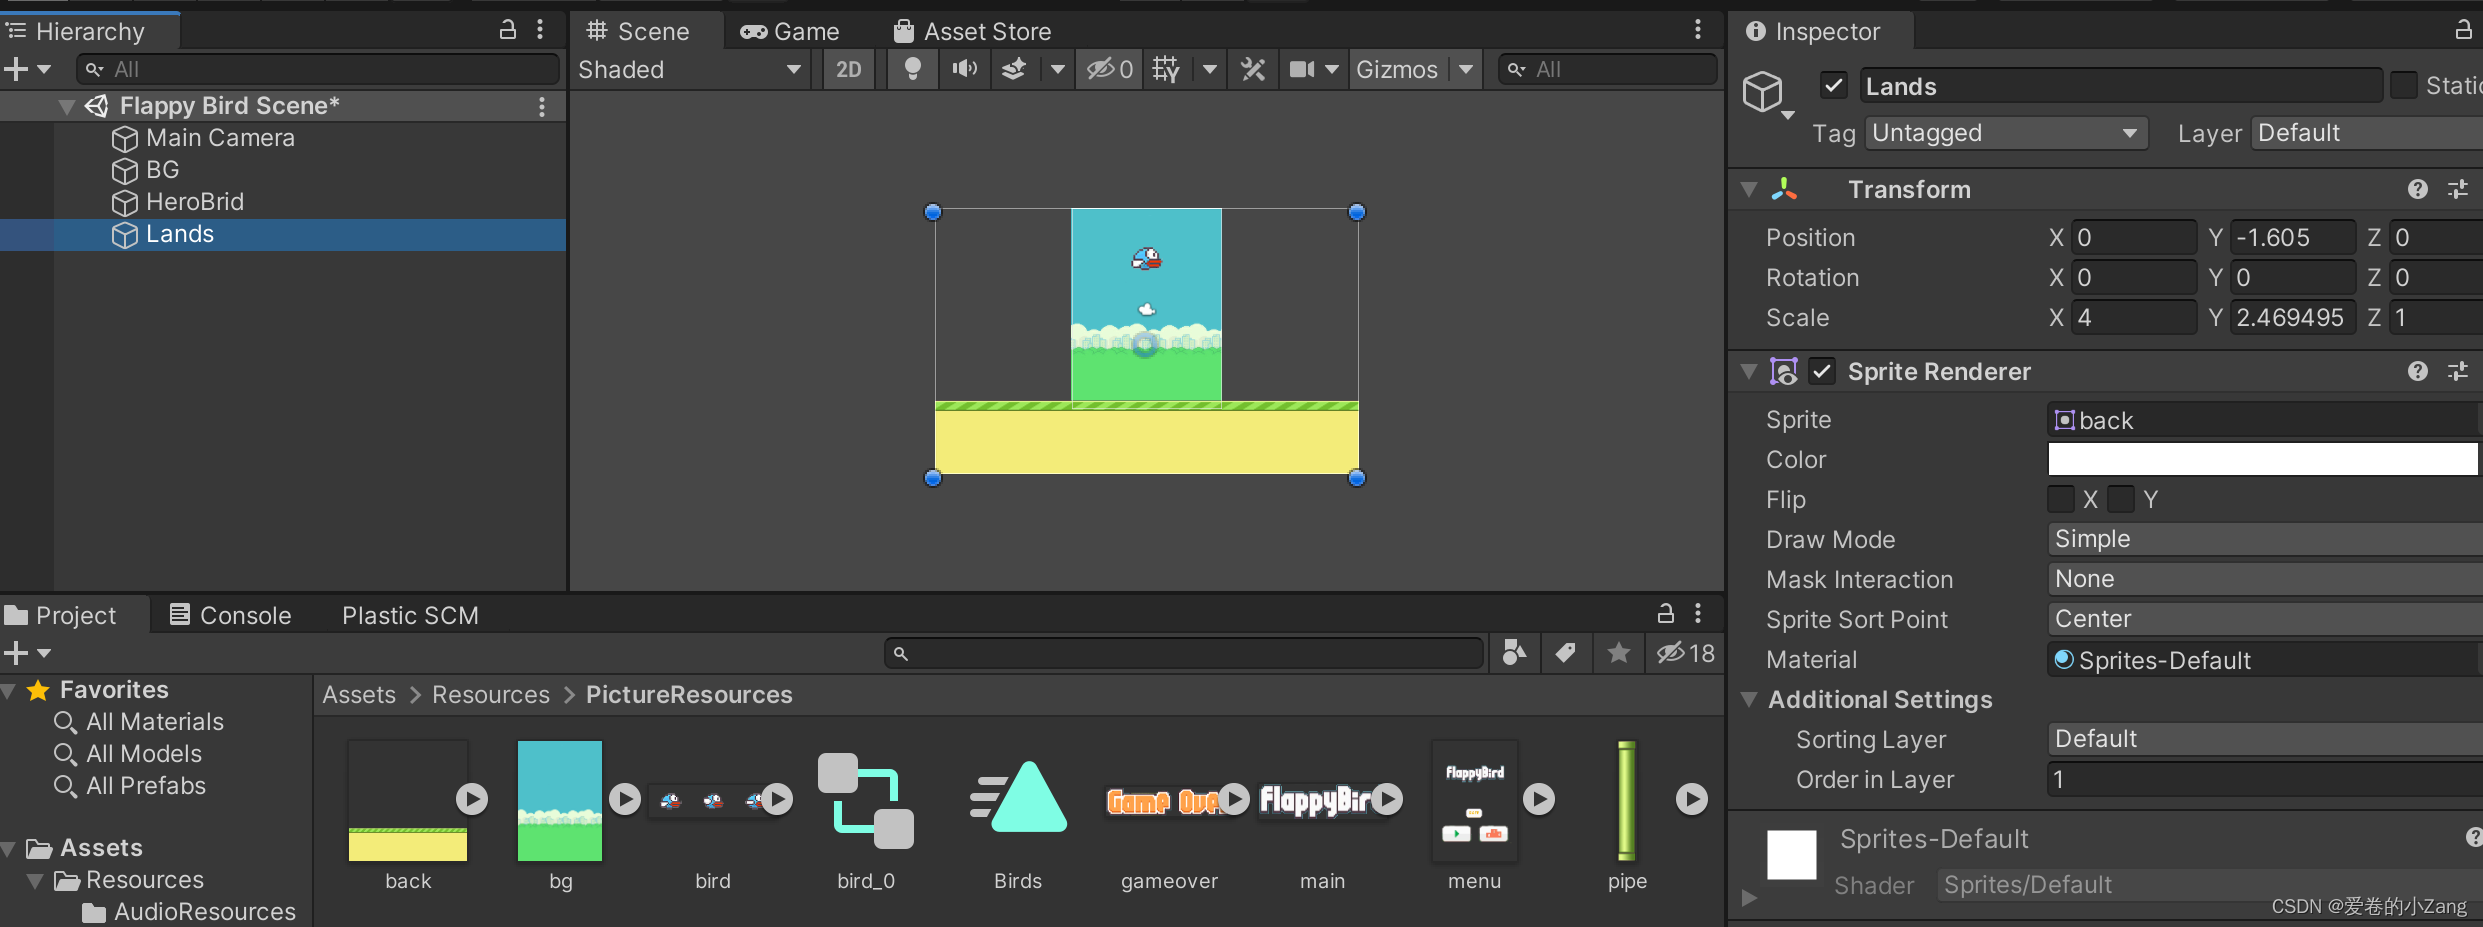
Task: Open camera settings dropdown arrow
Action: pyautogui.click(x=1332, y=69)
